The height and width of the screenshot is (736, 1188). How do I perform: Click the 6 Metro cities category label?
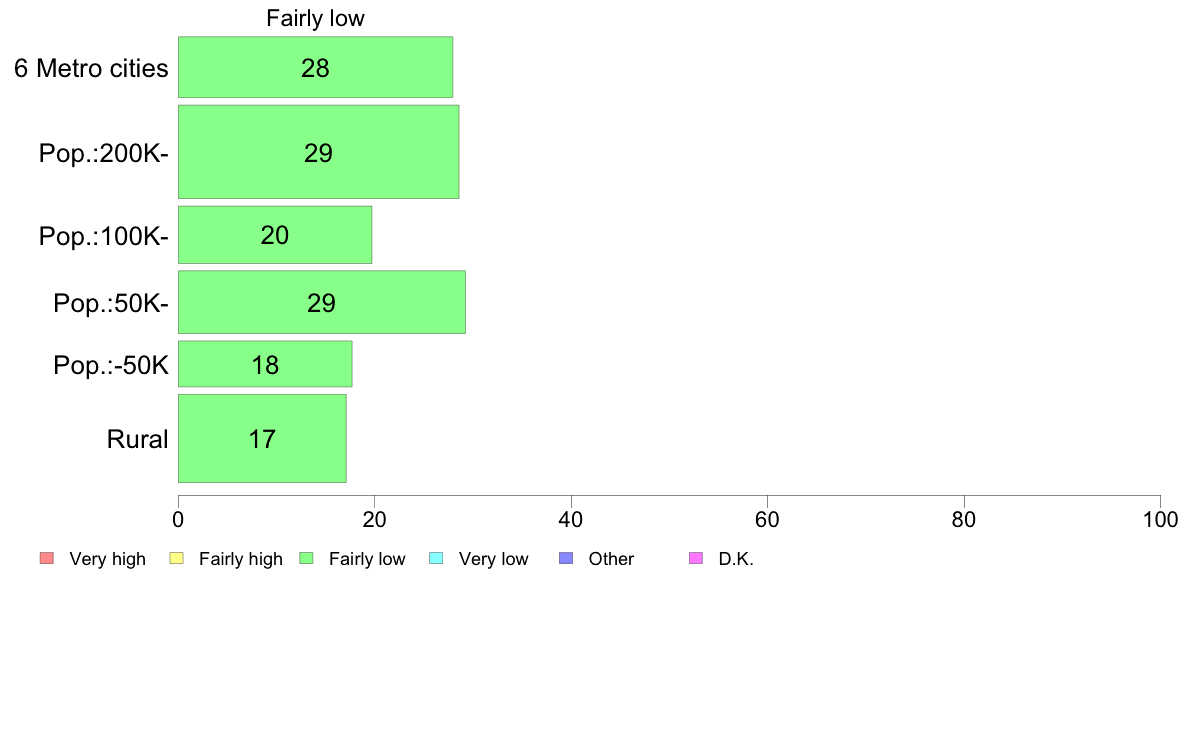[91, 69]
